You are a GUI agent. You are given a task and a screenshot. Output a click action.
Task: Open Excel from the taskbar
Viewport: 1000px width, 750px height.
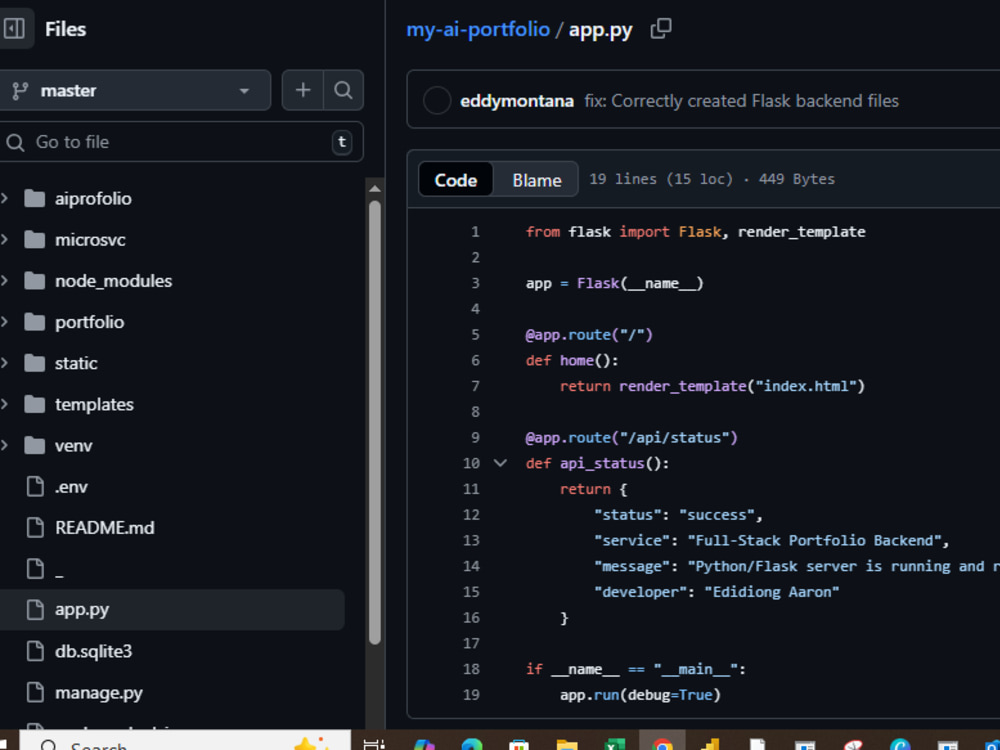pos(614,744)
